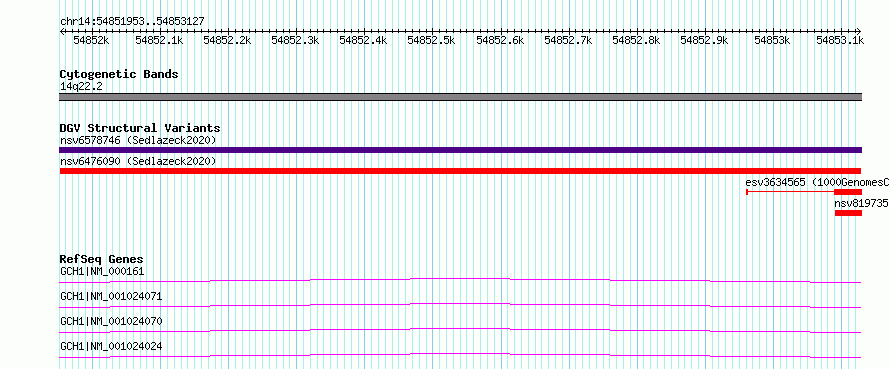The height and width of the screenshot is (369, 890).
Task: Click the 54852.7k ruler tick label
Action: 568,40
